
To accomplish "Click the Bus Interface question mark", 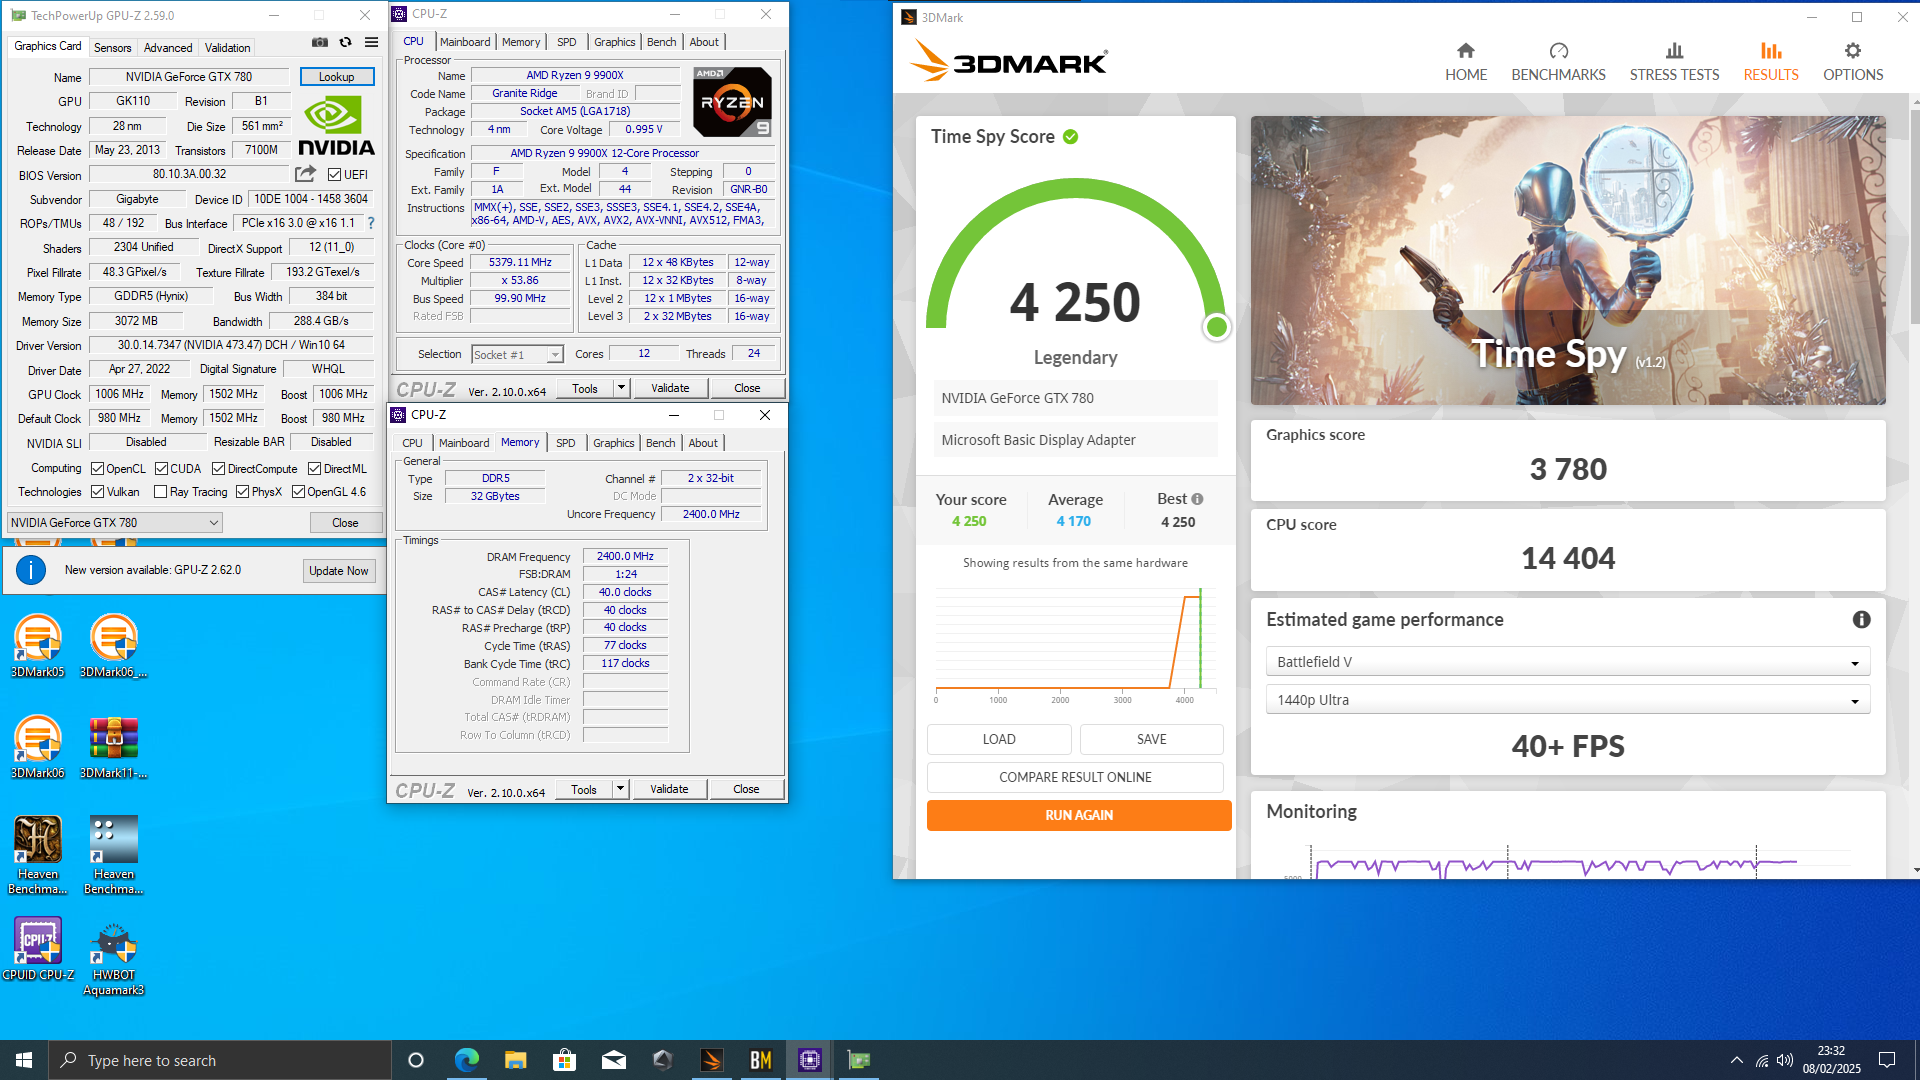I will 371,223.
